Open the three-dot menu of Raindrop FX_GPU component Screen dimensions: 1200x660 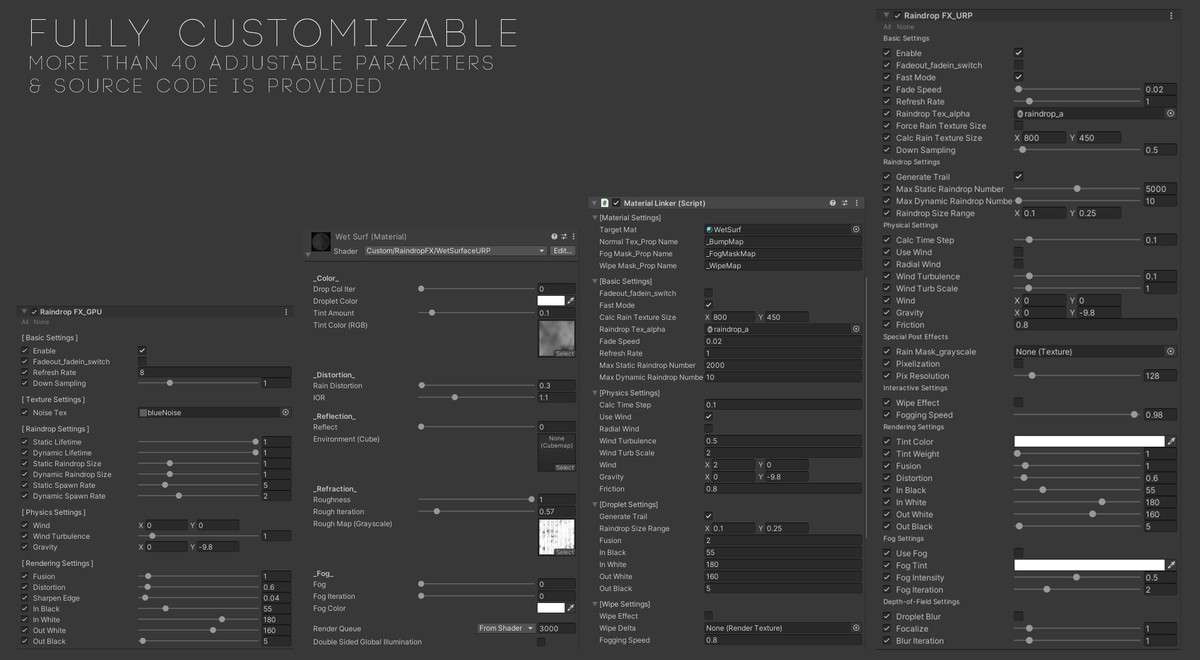[286, 312]
